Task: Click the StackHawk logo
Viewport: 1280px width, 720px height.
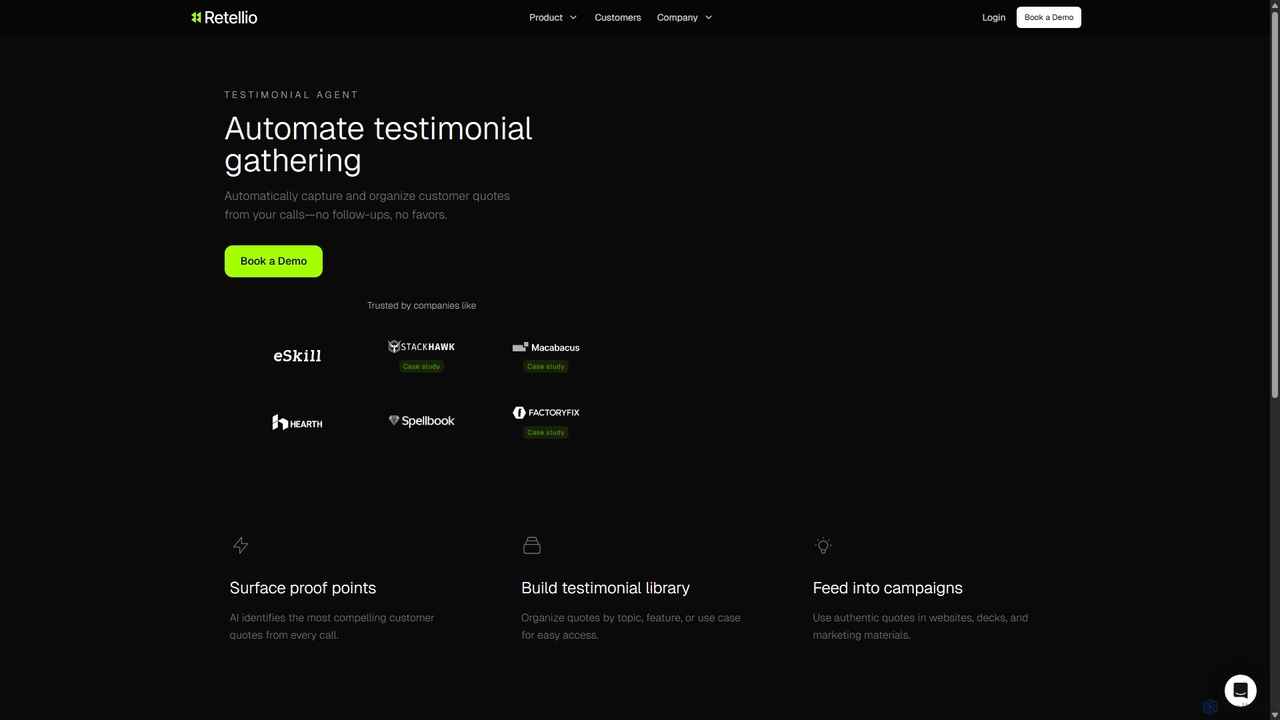Action: click(x=421, y=346)
